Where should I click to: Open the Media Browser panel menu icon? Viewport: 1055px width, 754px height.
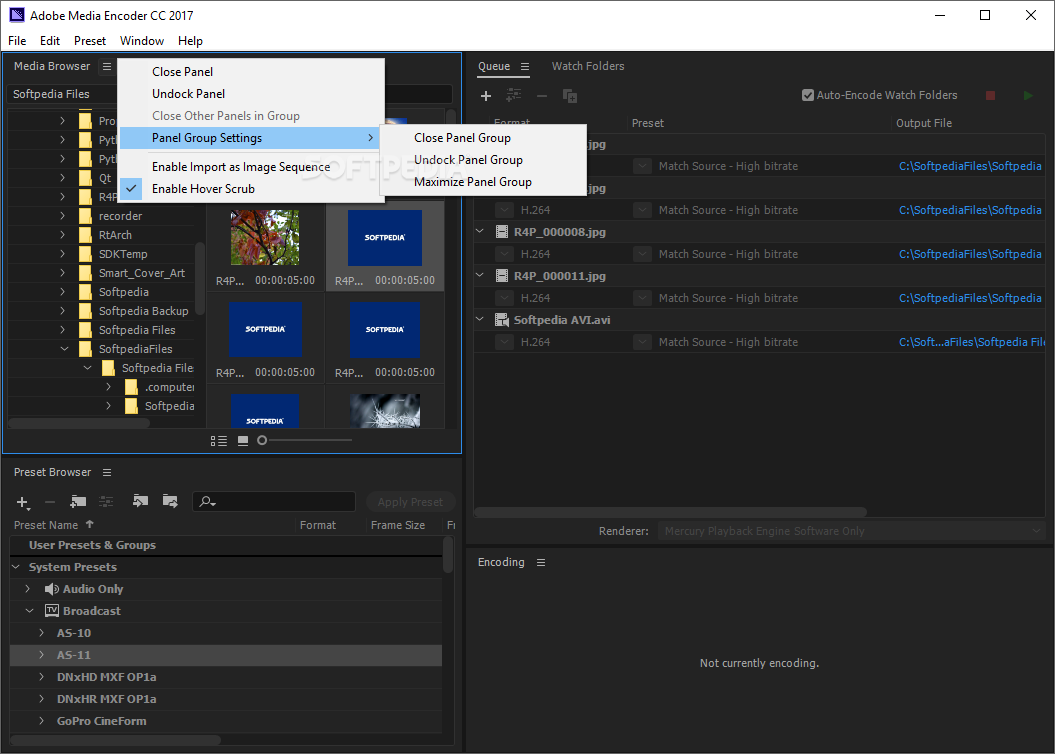tap(106, 66)
